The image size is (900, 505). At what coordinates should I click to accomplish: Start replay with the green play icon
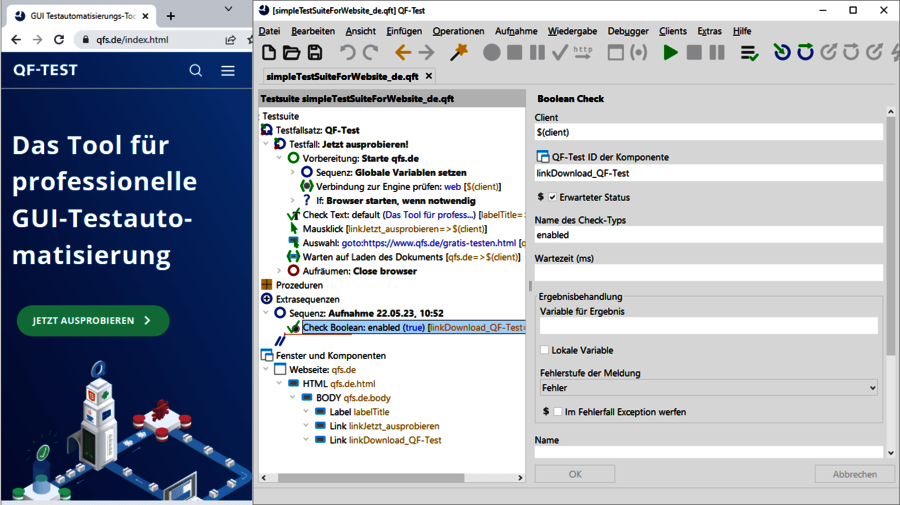pos(670,53)
